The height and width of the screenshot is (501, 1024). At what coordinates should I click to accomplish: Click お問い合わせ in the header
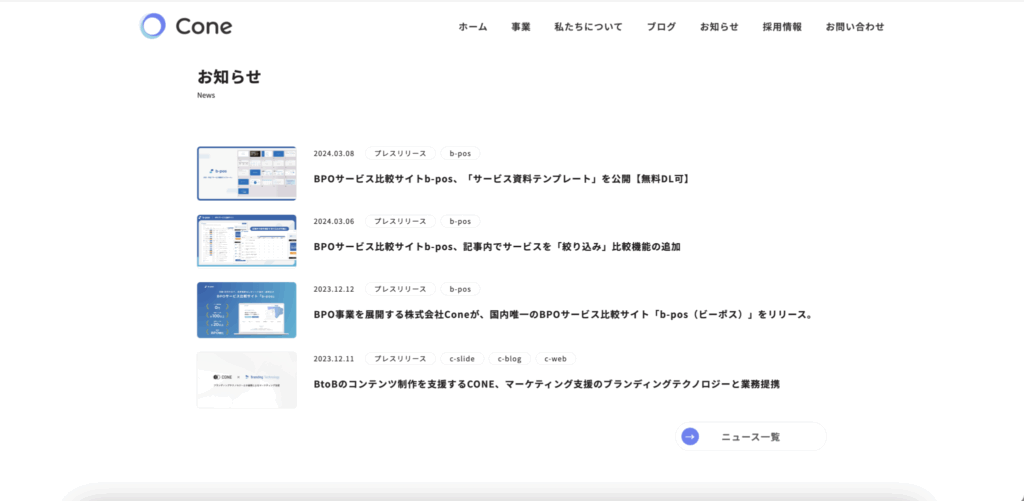(x=855, y=27)
